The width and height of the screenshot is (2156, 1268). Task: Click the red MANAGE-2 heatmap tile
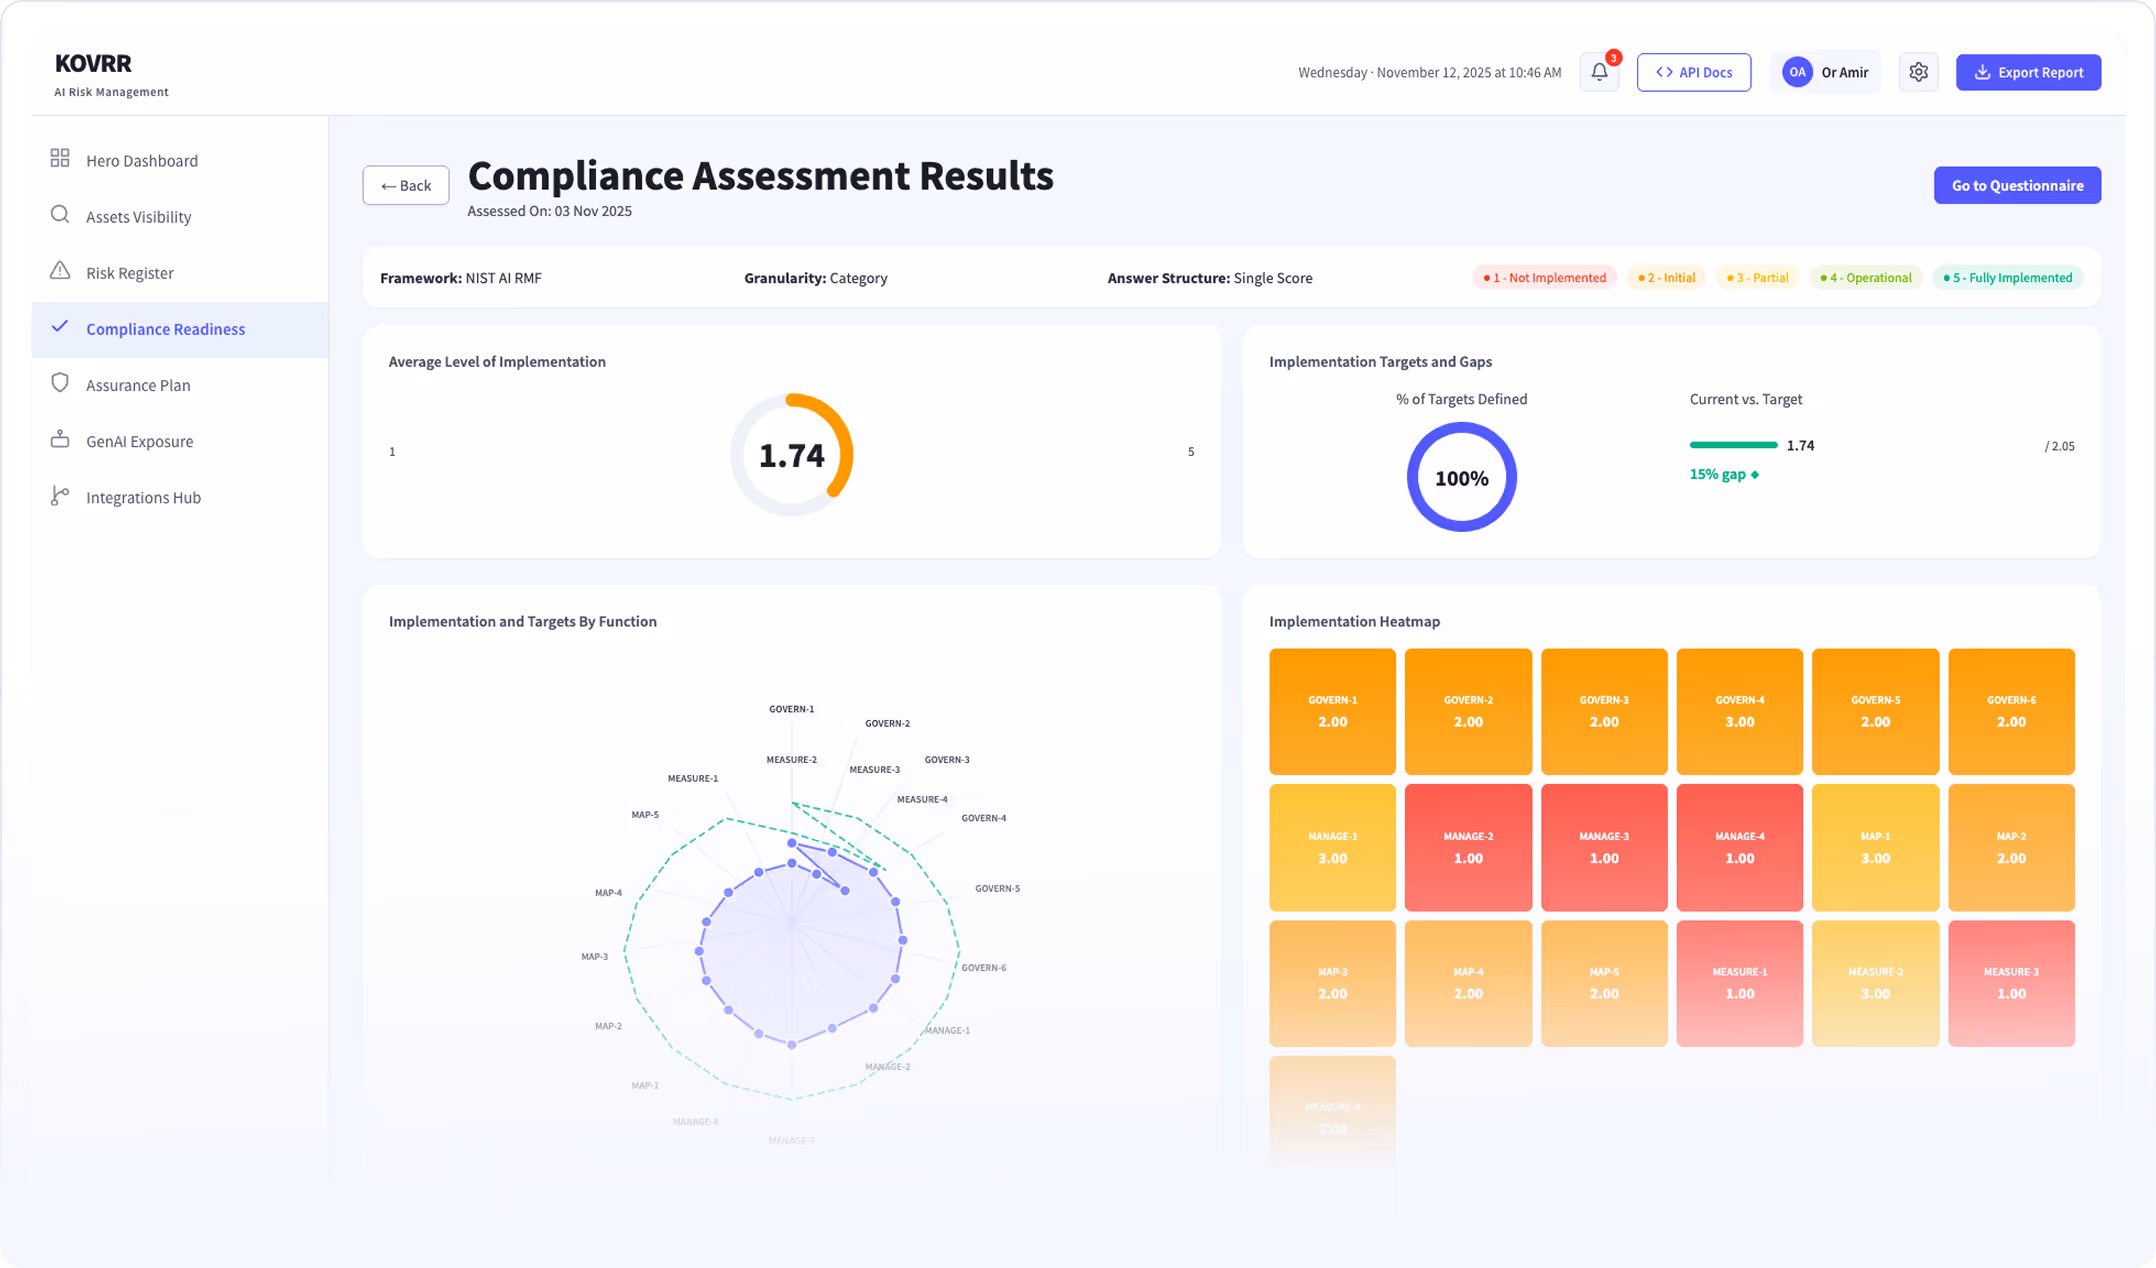1467,847
